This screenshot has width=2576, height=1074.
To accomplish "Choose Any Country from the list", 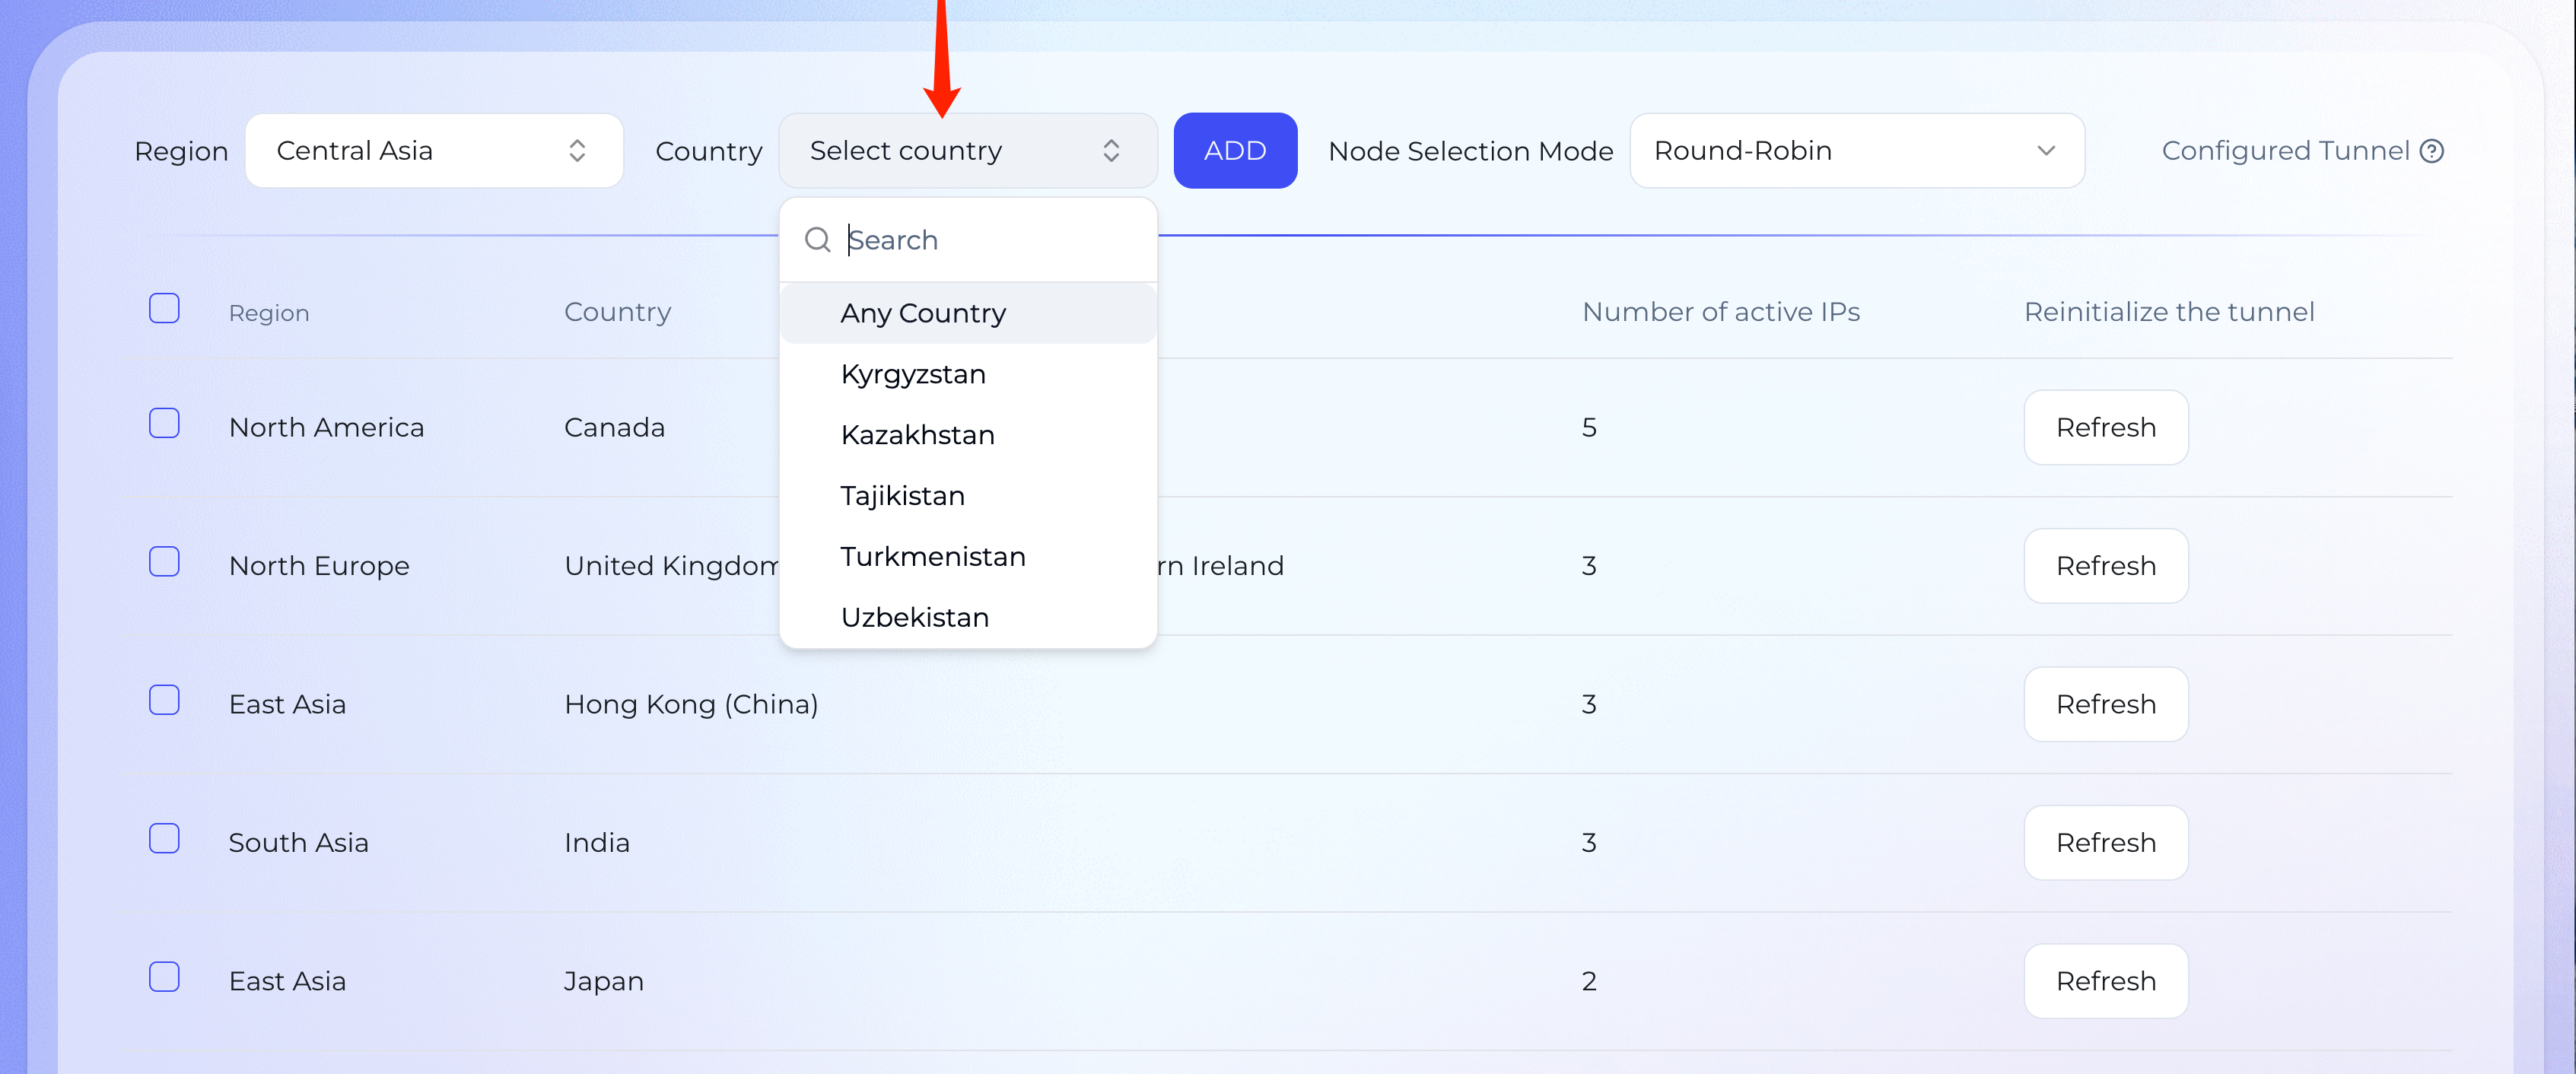I will 923,314.
